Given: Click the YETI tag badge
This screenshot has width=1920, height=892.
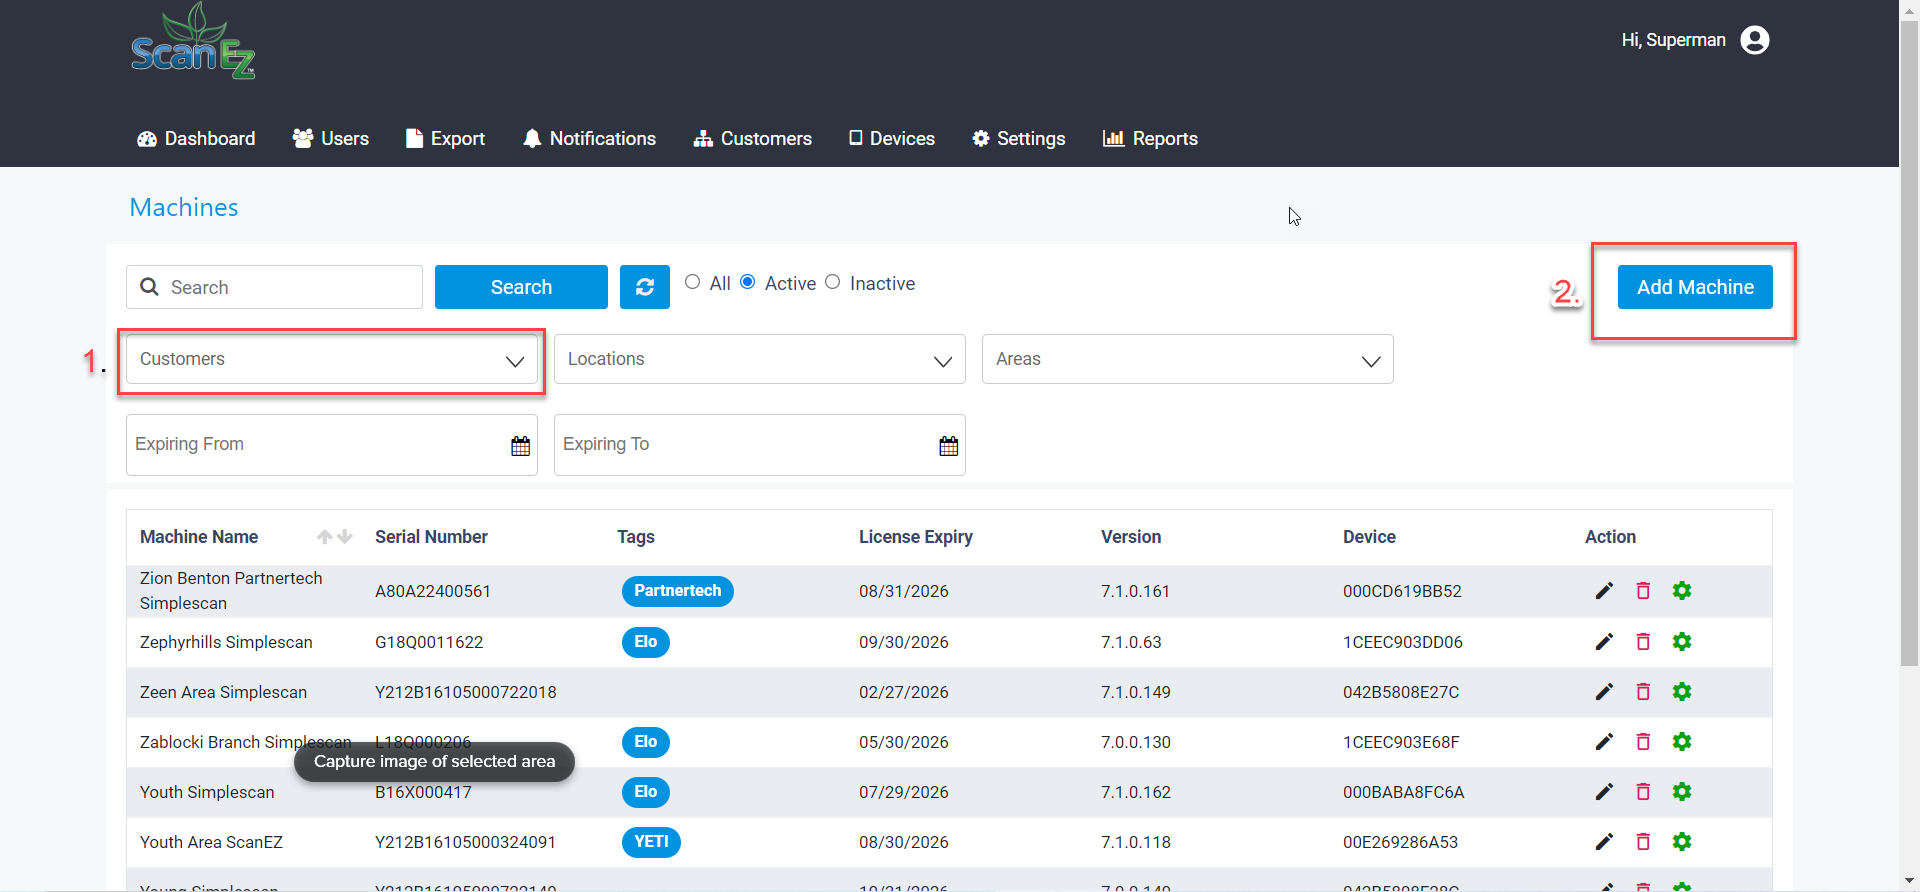Looking at the screenshot, I should tap(651, 842).
